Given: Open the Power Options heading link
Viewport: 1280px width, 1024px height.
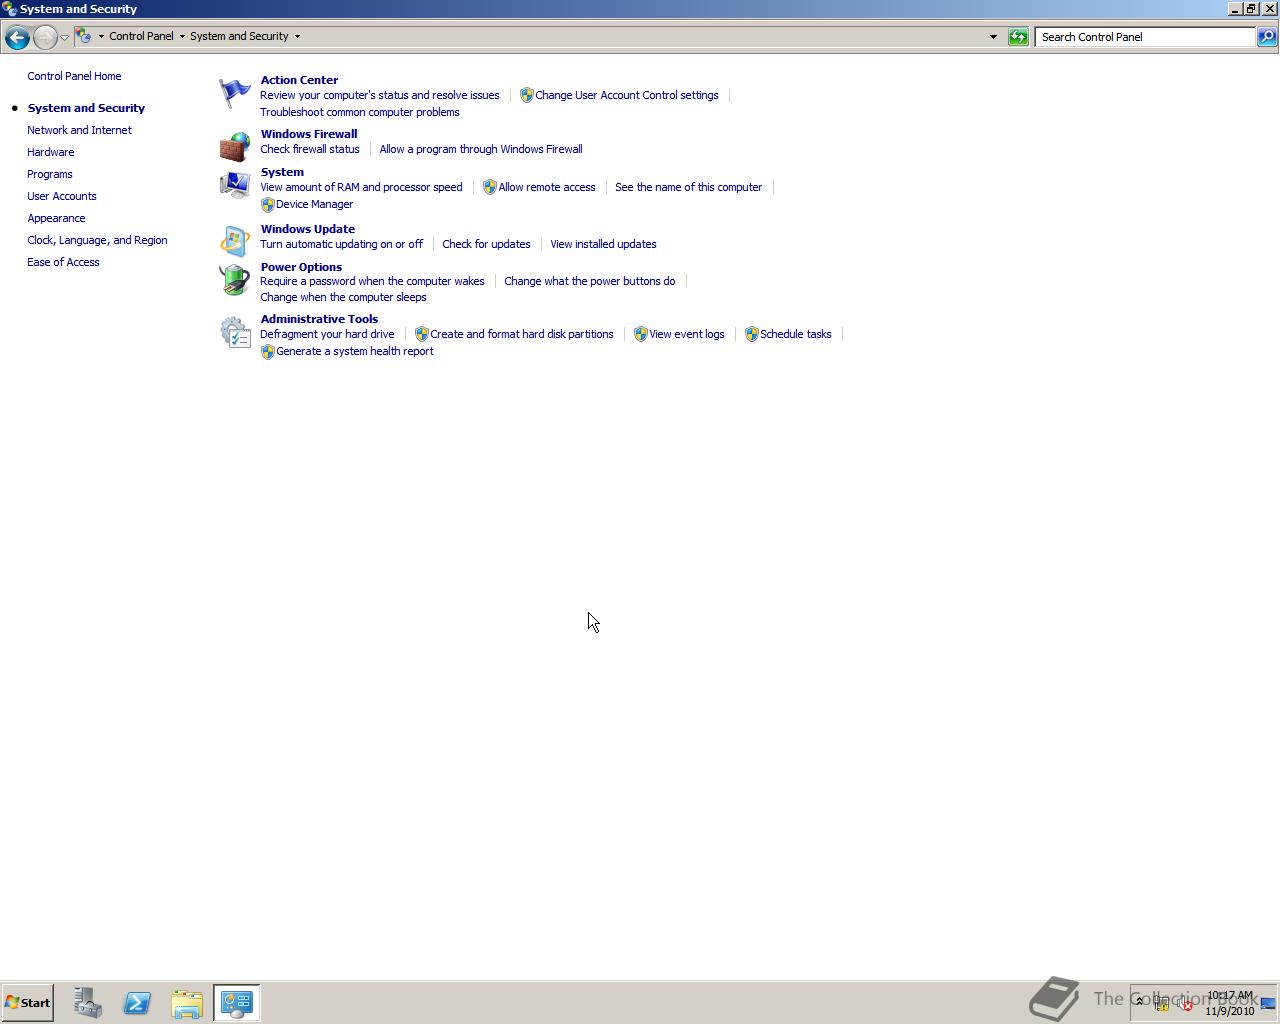Looking at the screenshot, I should coord(301,267).
